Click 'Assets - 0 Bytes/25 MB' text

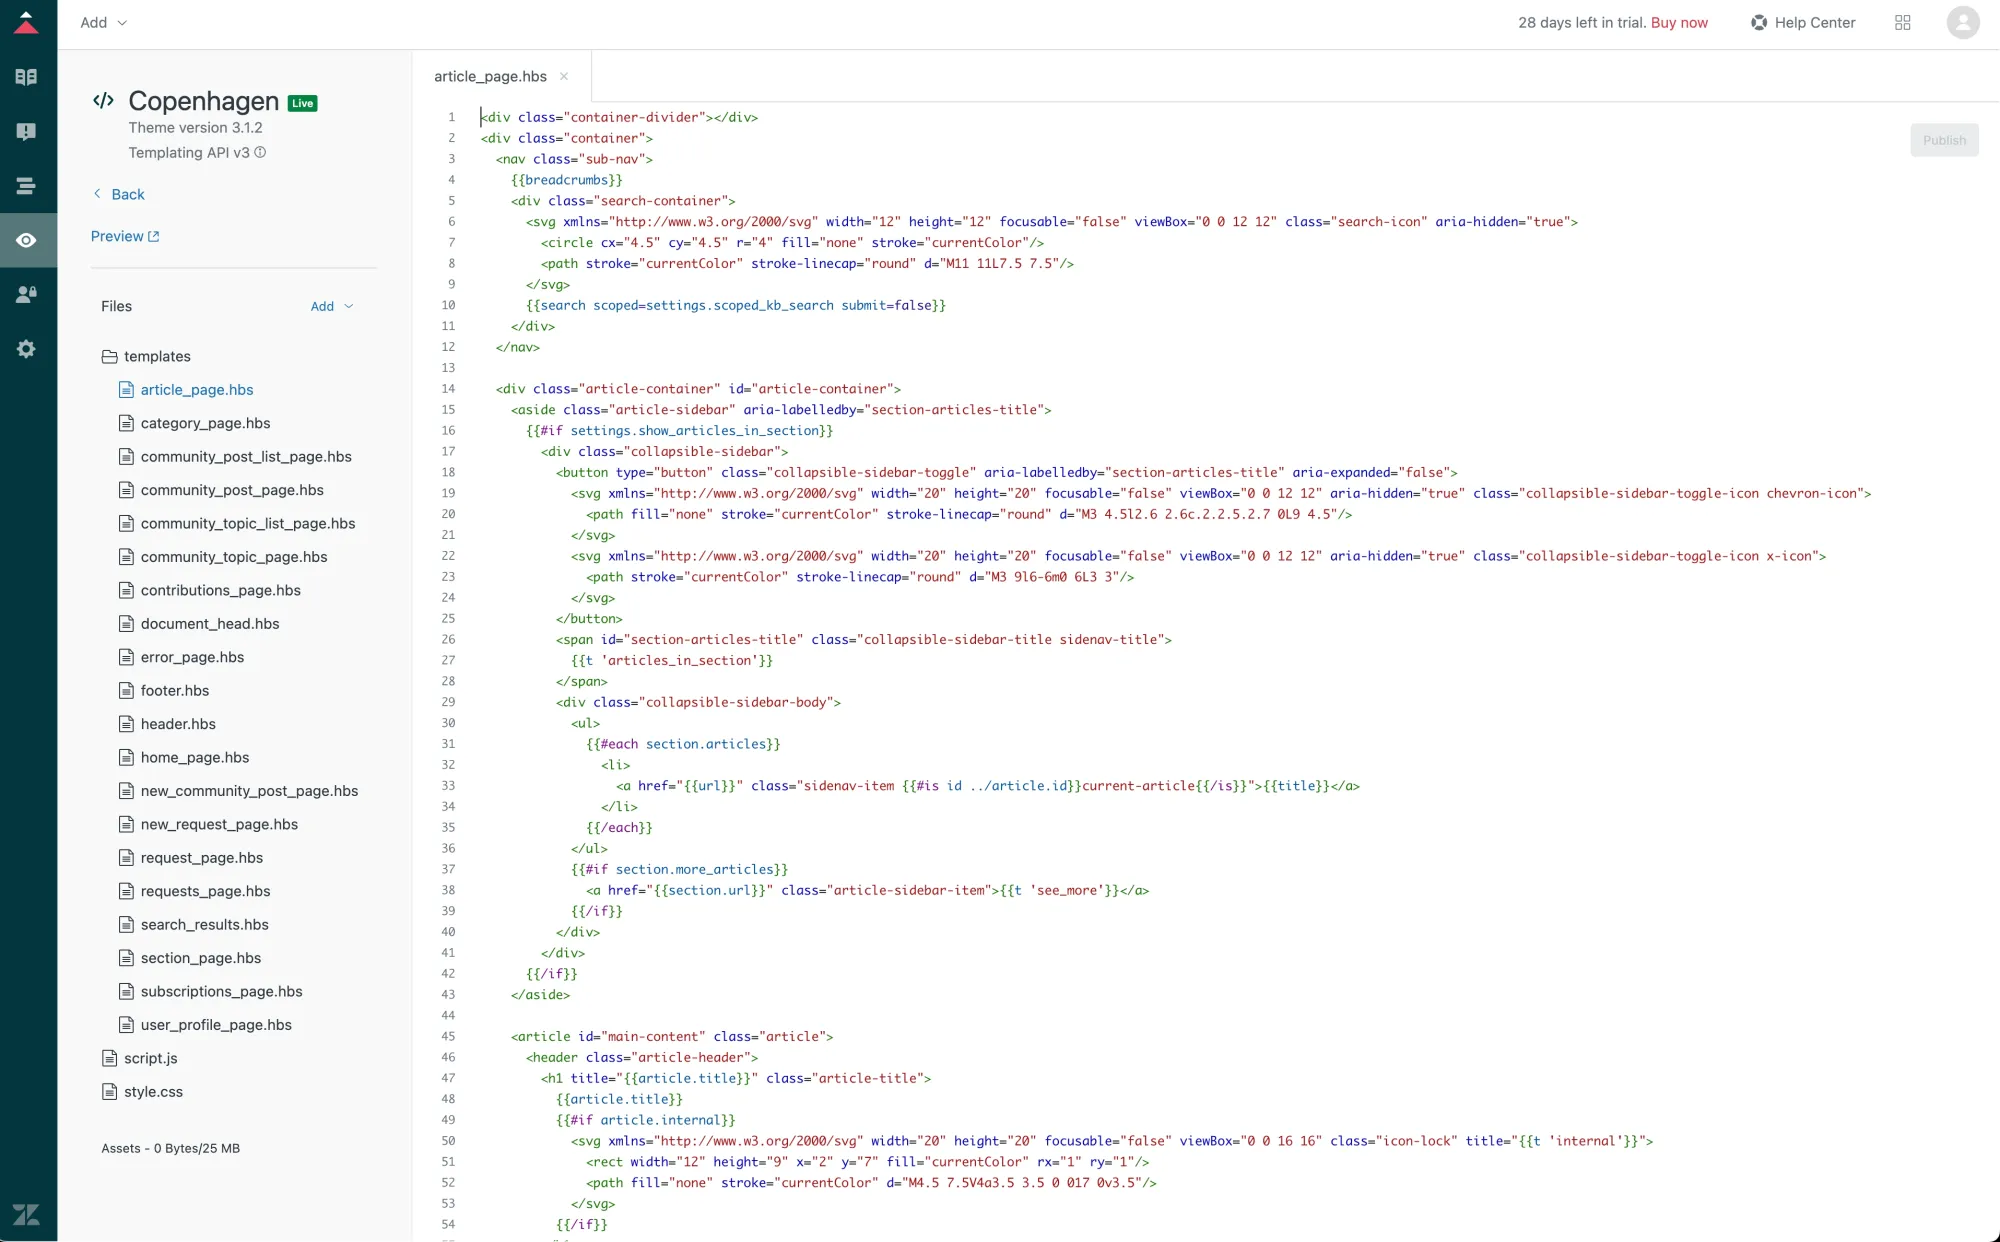coord(171,1149)
